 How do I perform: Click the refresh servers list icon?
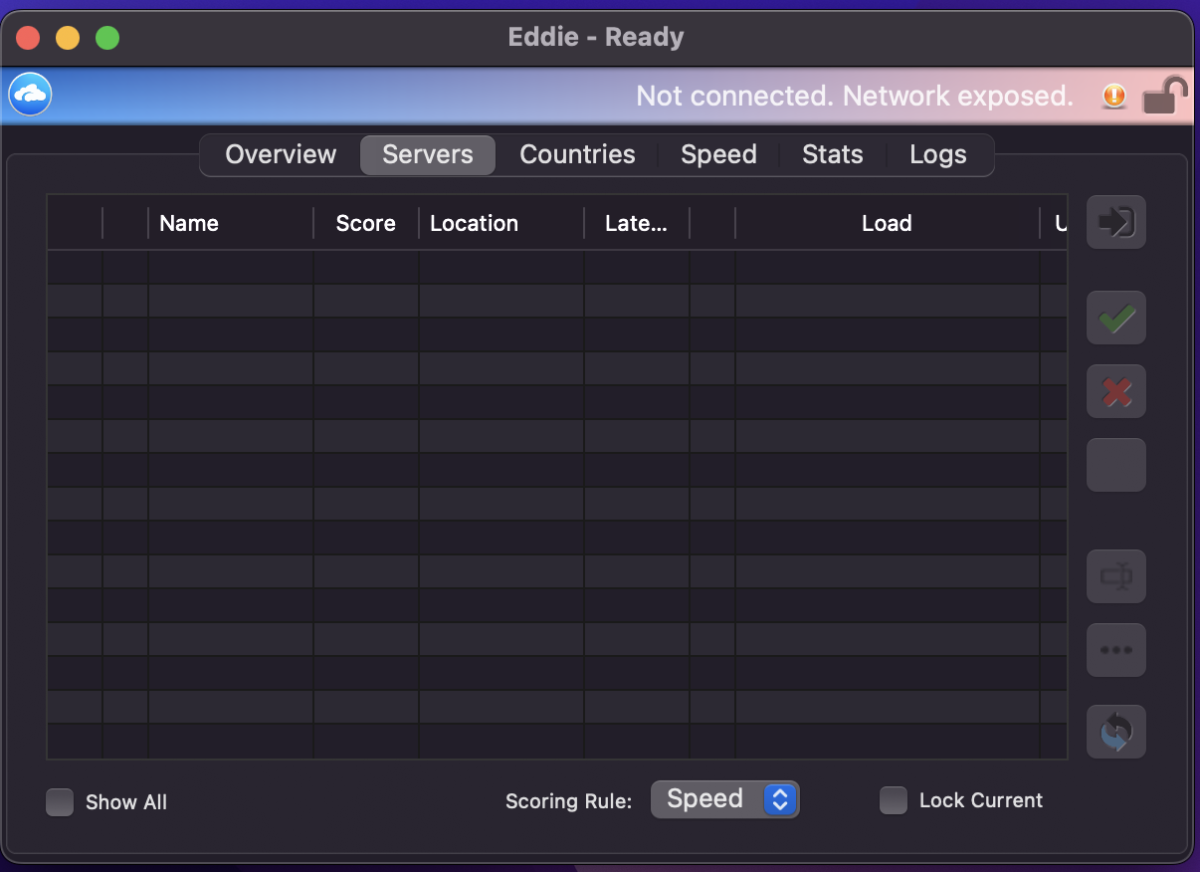pyautogui.click(x=1116, y=732)
